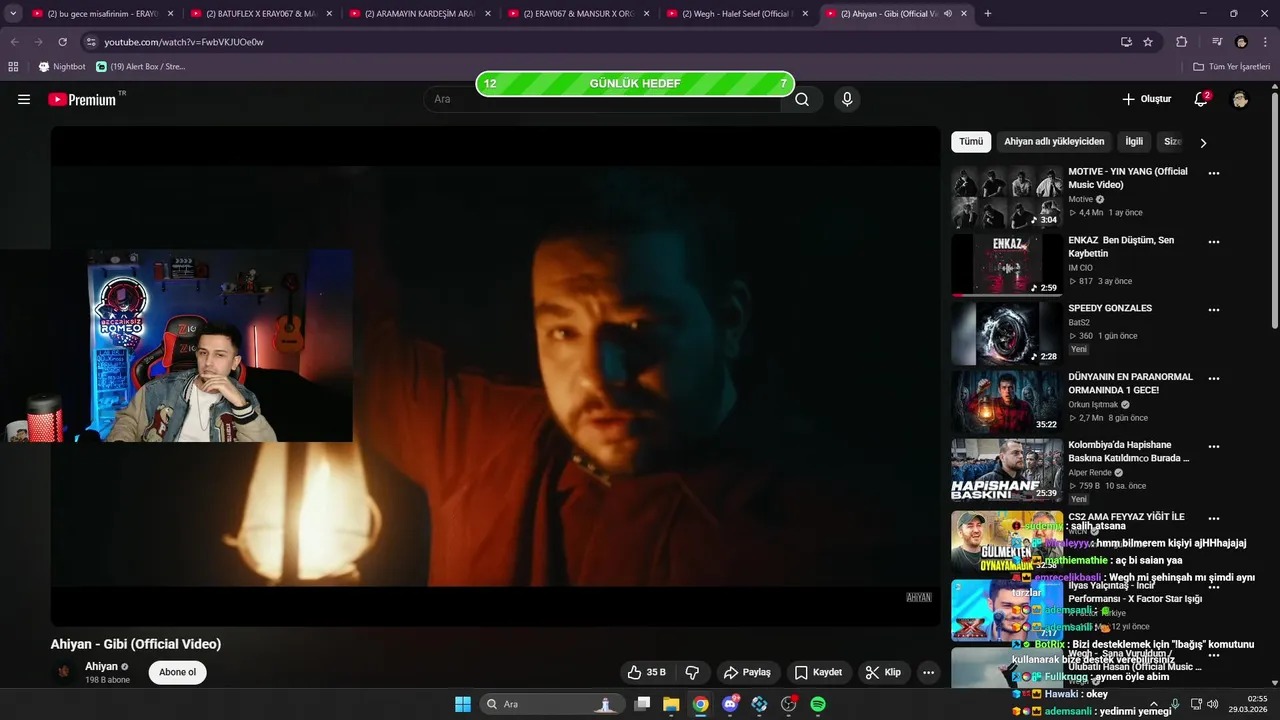Reload the page with browser refresh
Viewport: 1280px width, 720px height.
click(63, 42)
